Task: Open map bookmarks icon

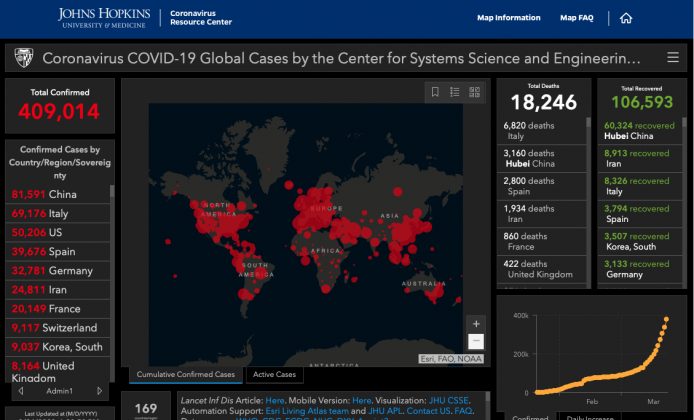Action: click(x=435, y=92)
